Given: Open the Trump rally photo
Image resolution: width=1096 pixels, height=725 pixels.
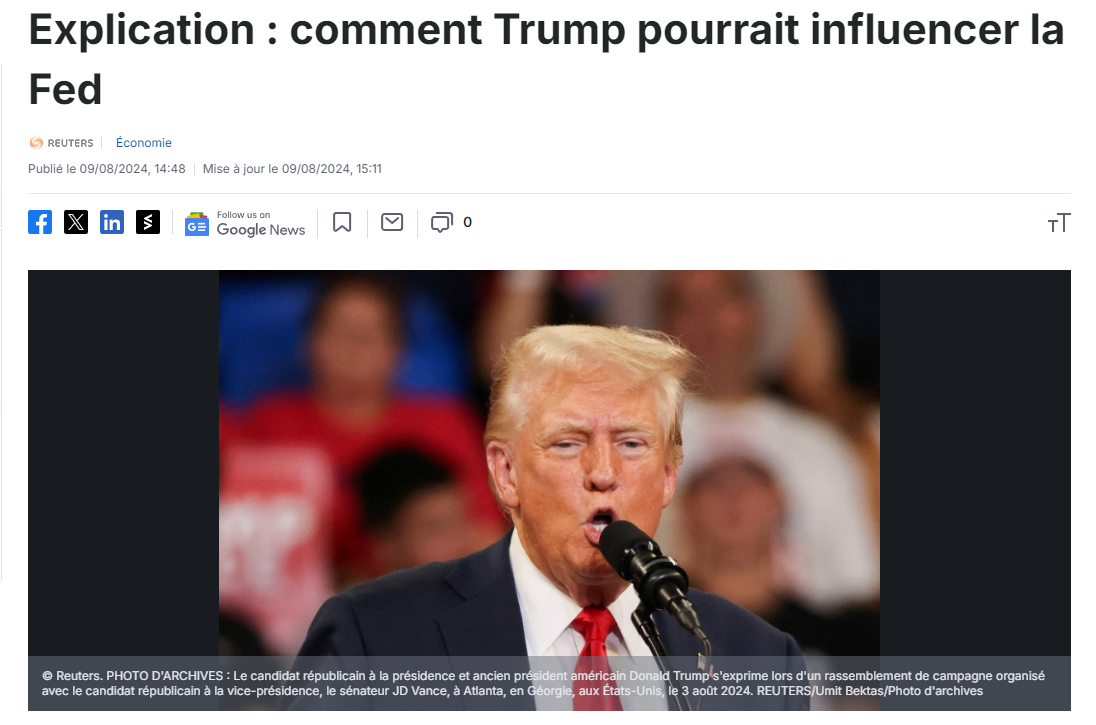Looking at the screenshot, I should click(x=549, y=463).
